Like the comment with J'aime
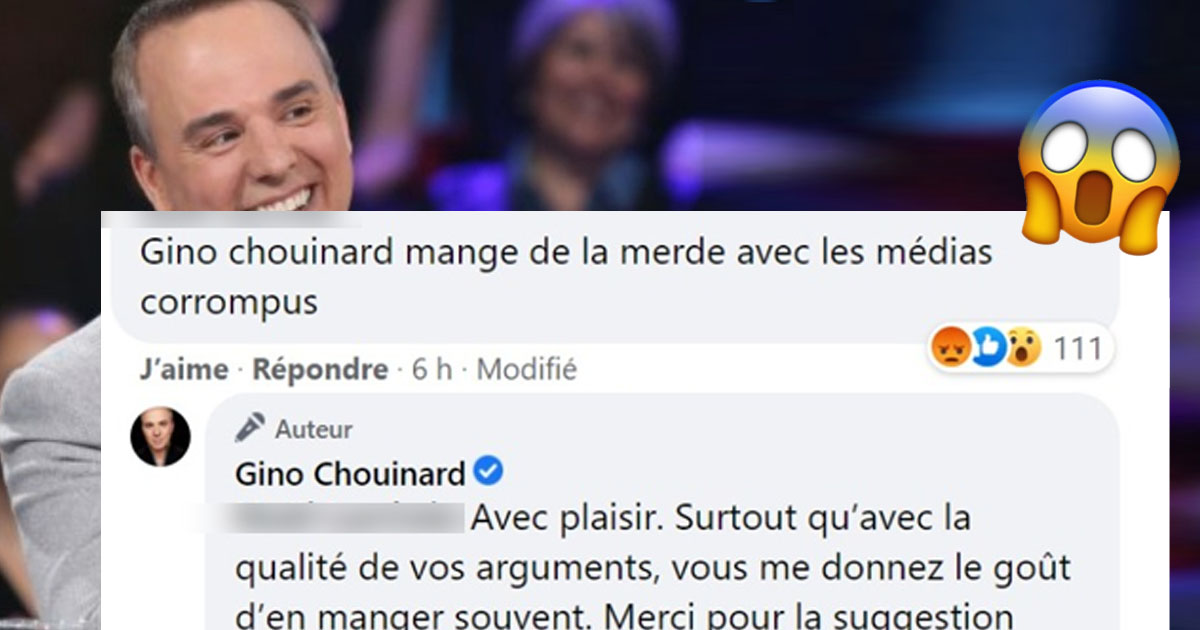 (184, 370)
